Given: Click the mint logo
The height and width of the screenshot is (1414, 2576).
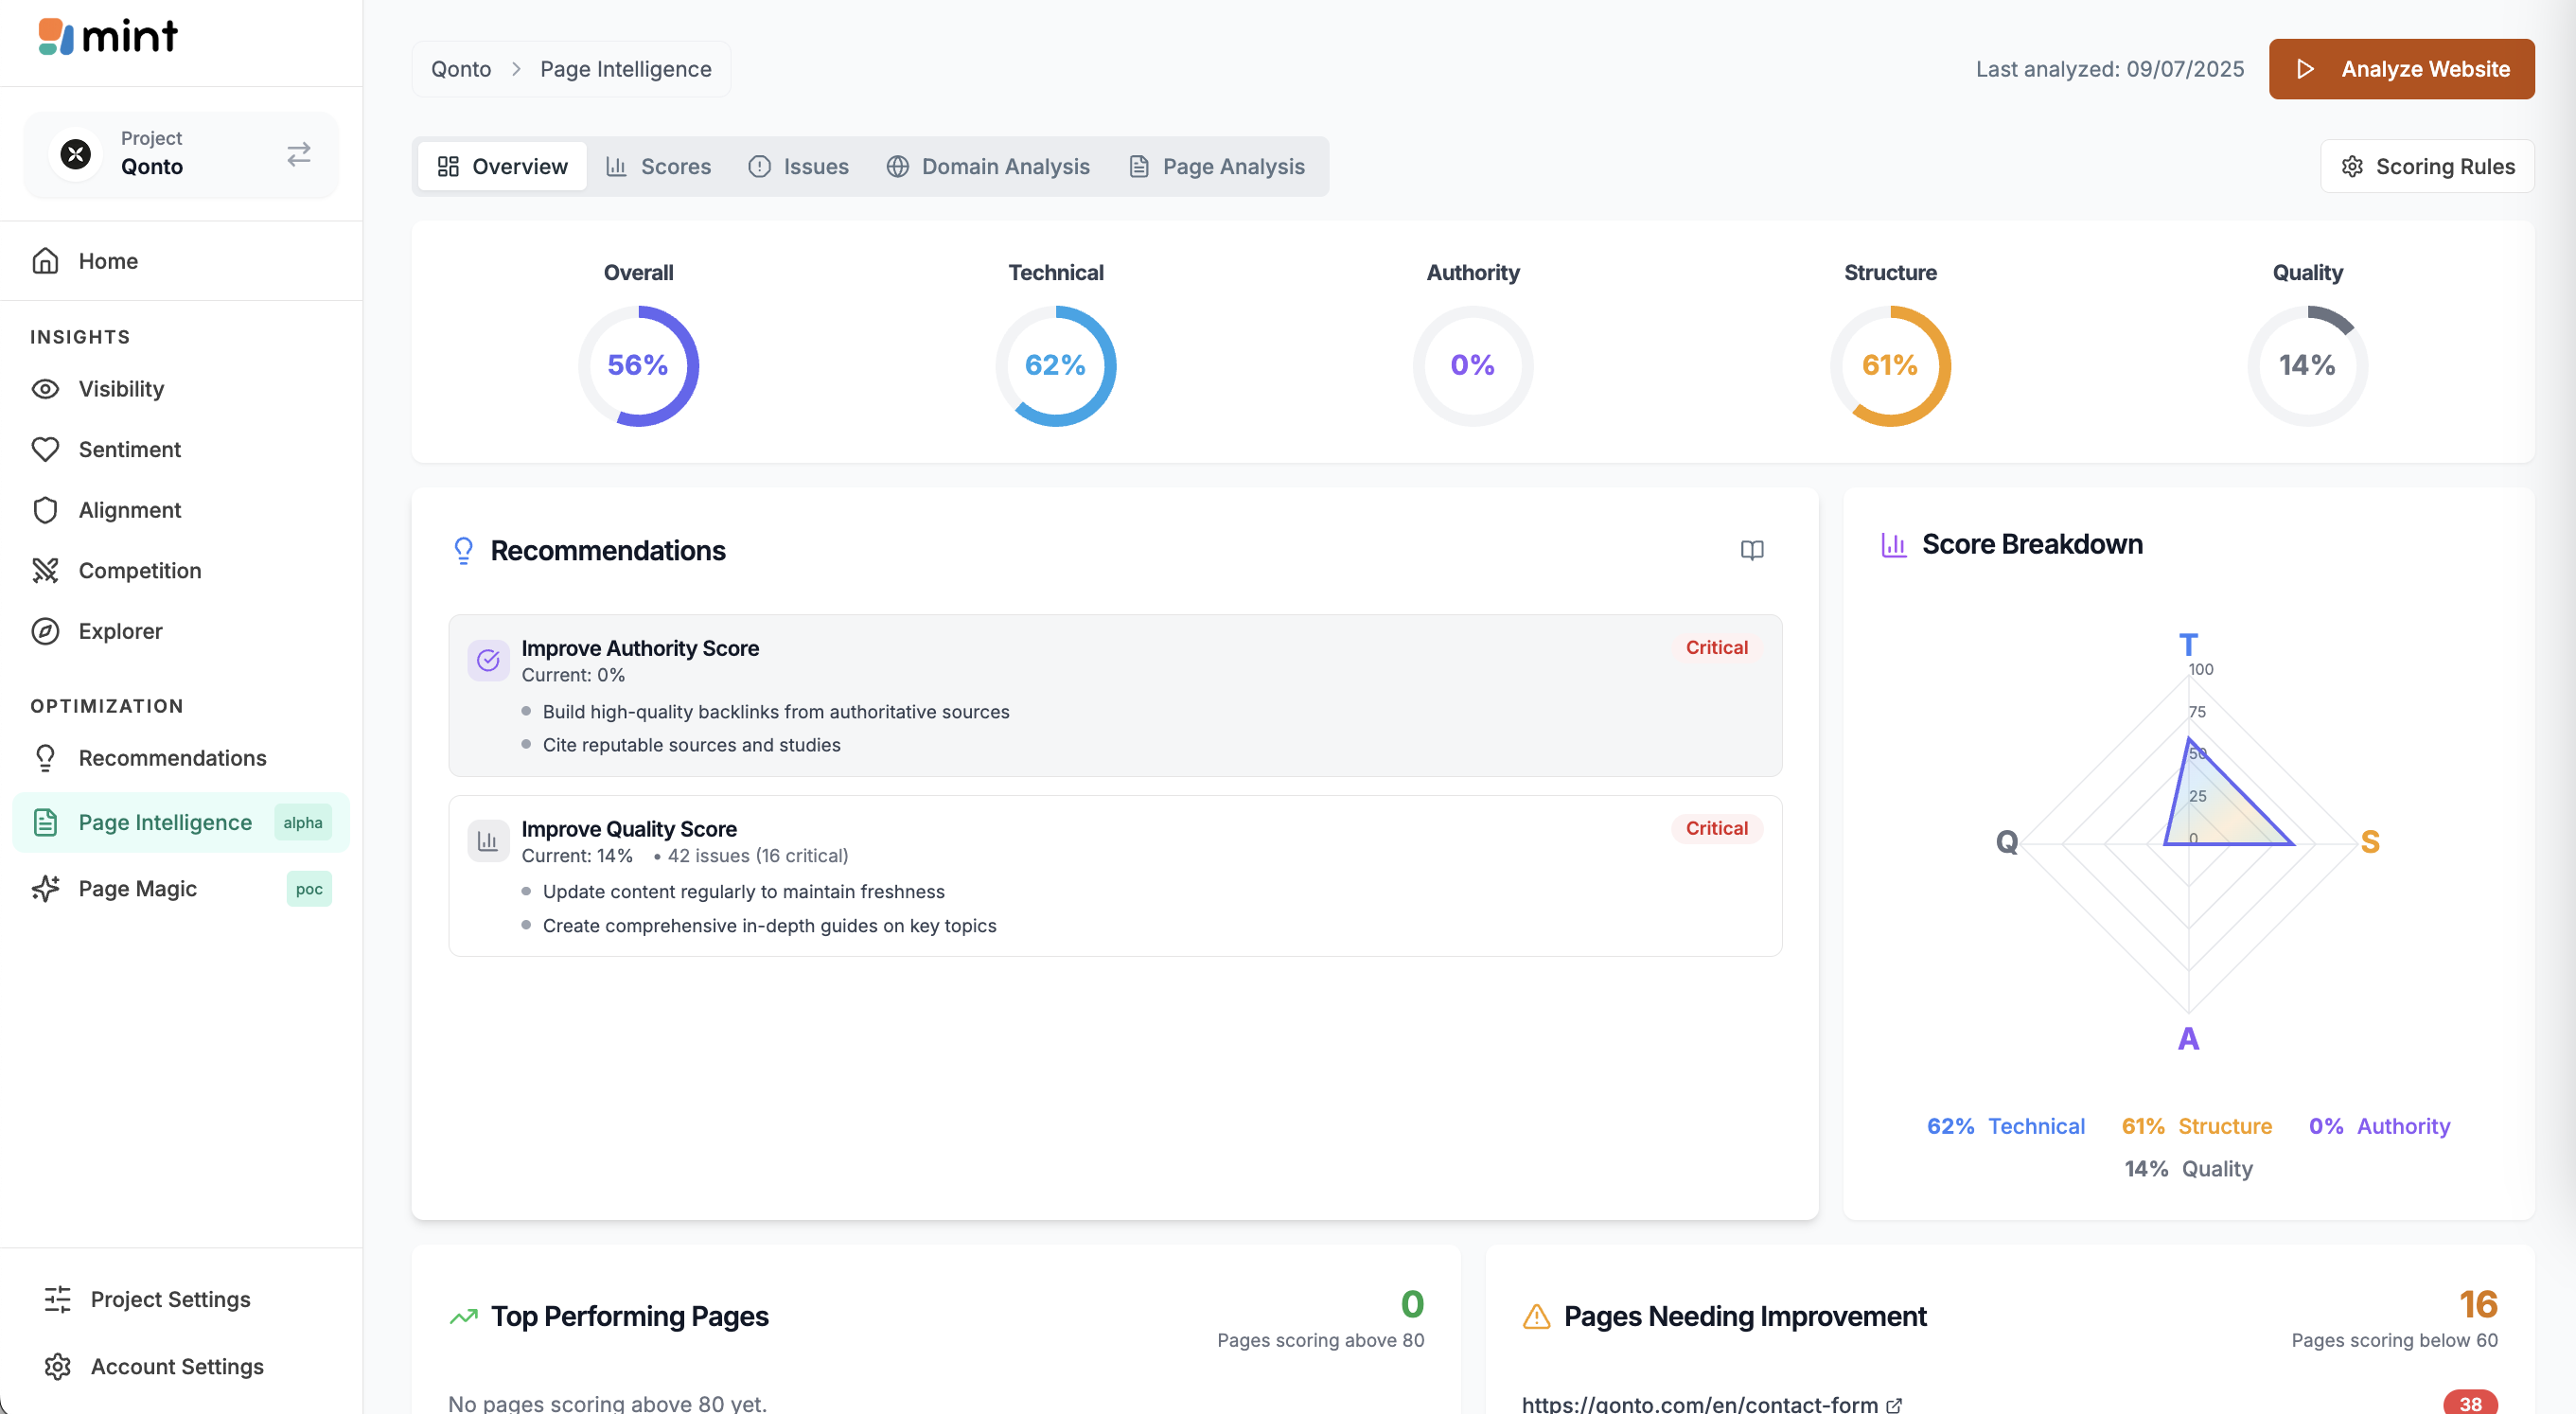Looking at the screenshot, I should pyautogui.click(x=108, y=37).
